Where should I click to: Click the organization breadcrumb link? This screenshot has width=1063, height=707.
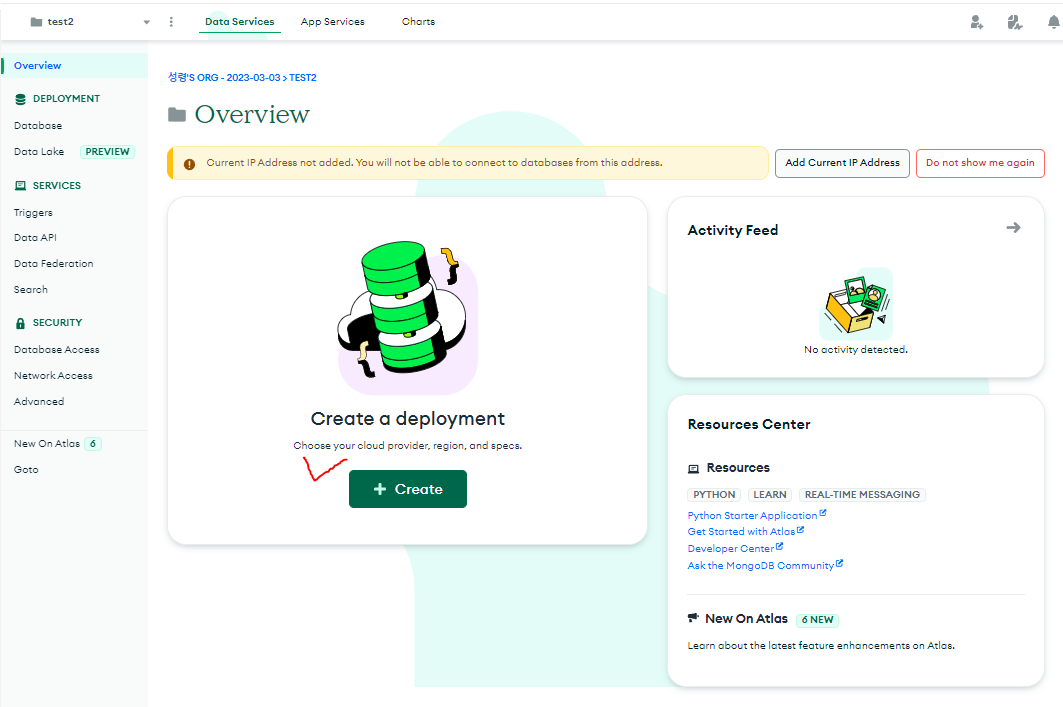click(x=224, y=78)
